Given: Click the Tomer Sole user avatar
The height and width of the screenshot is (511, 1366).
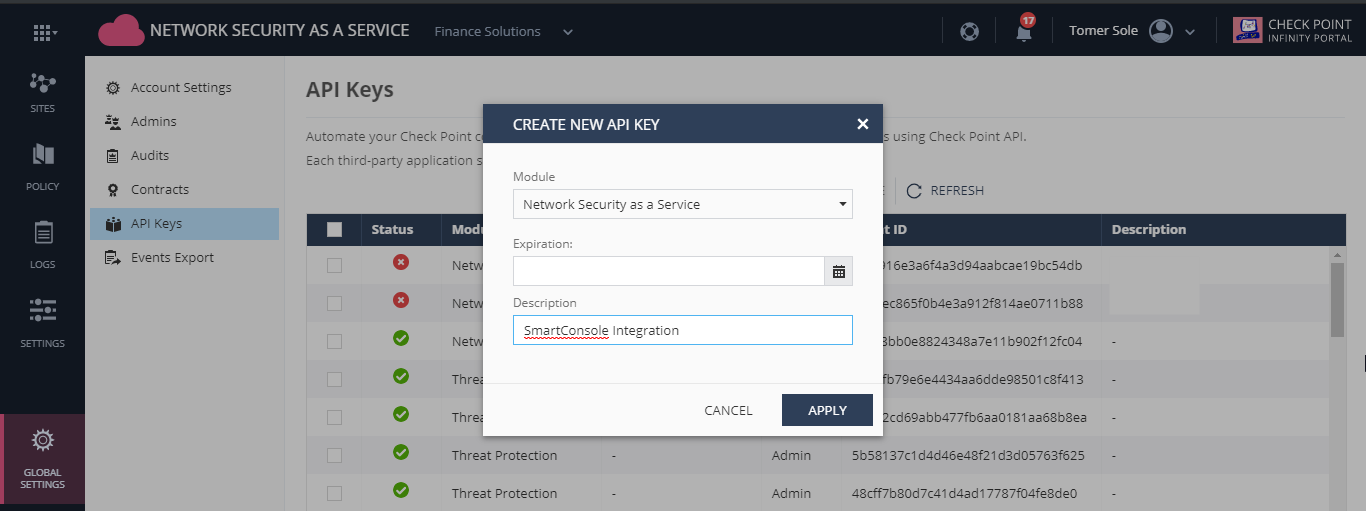Looking at the screenshot, I should (x=1161, y=31).
